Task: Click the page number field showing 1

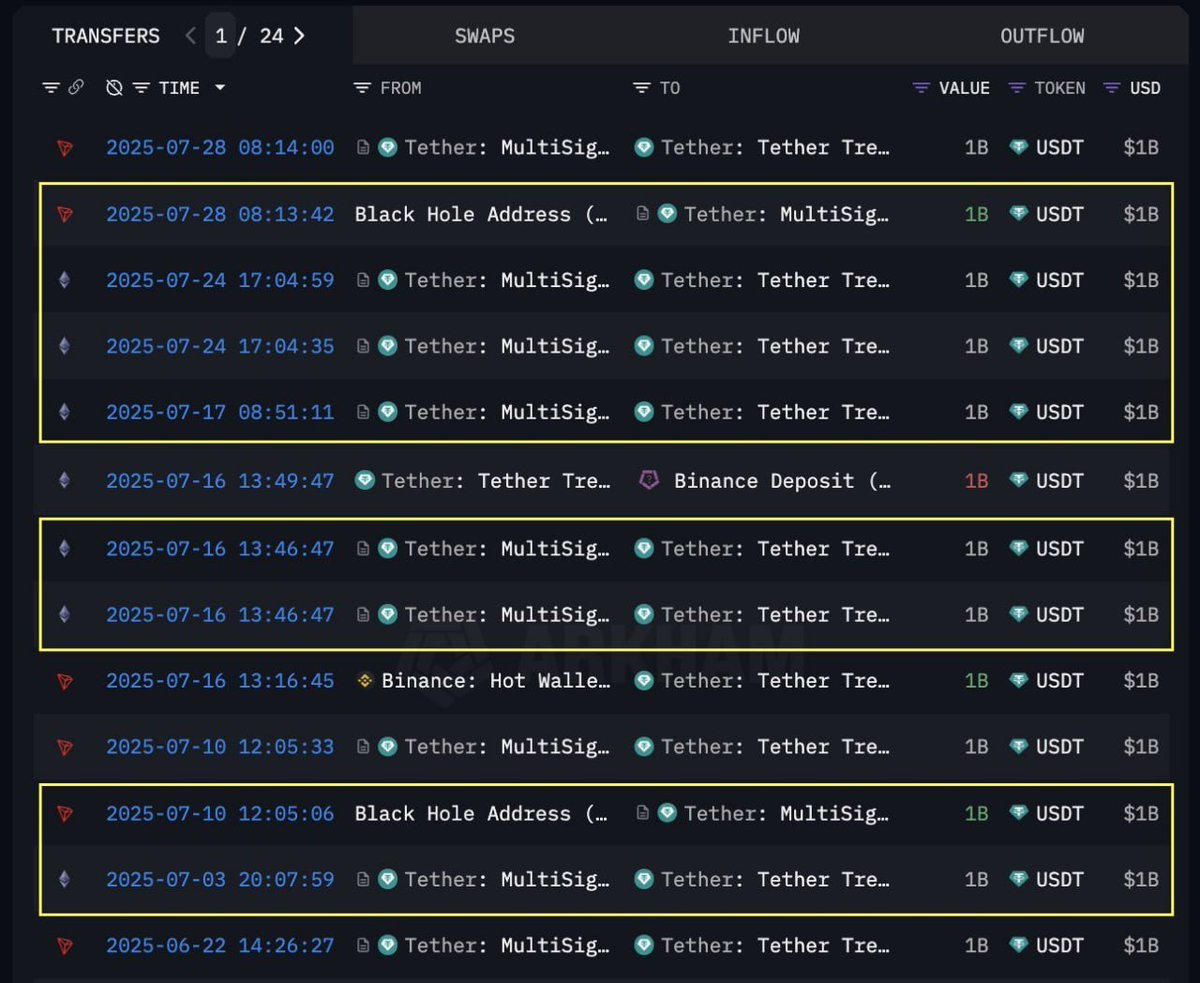Action: 221,36
